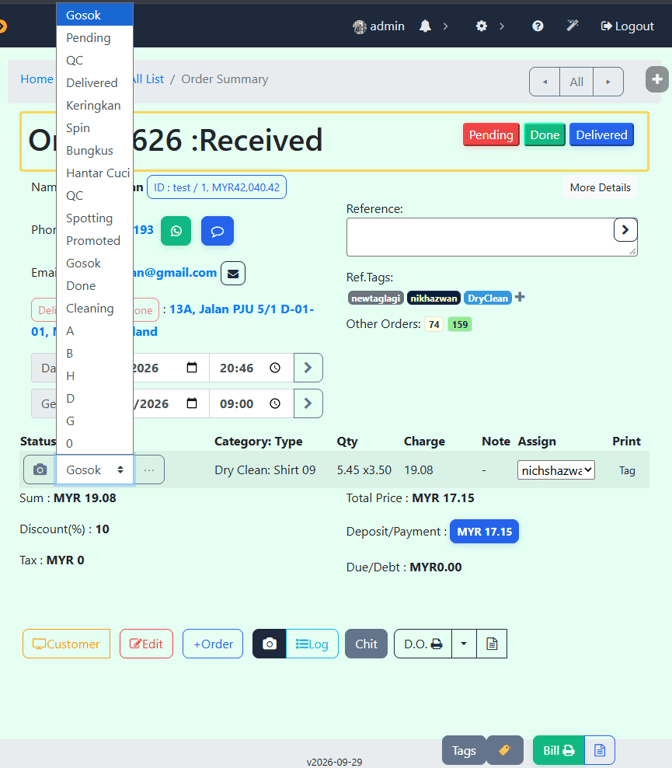Click the camera icon in status row
The width and height of the screenshot is (672, 768).
pos(40,470)
